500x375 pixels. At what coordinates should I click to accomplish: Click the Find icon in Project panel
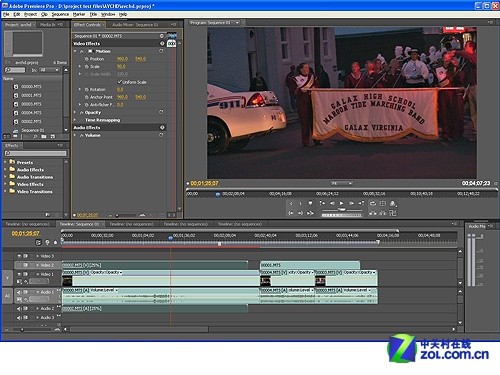[35, 137]
